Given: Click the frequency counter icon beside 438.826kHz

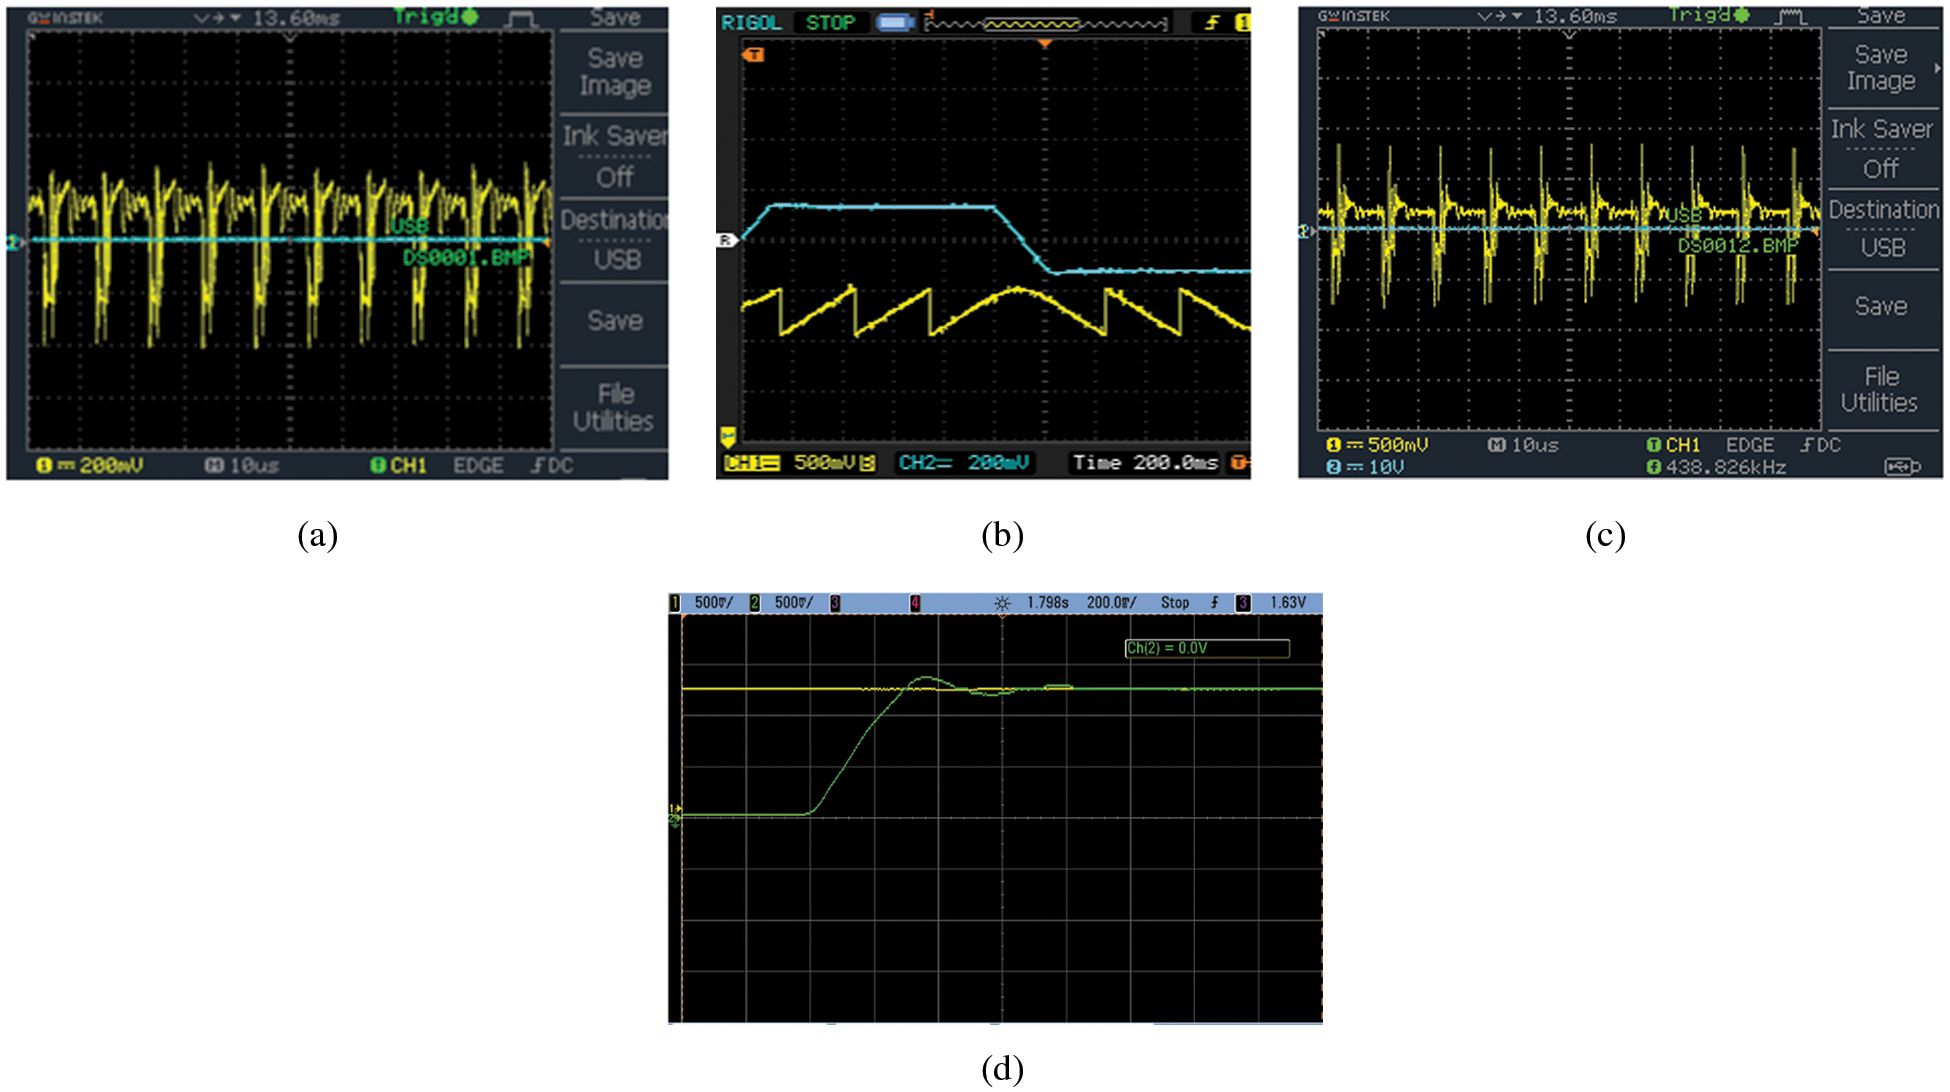Looking at the screenshot, I should (1653, 467).
